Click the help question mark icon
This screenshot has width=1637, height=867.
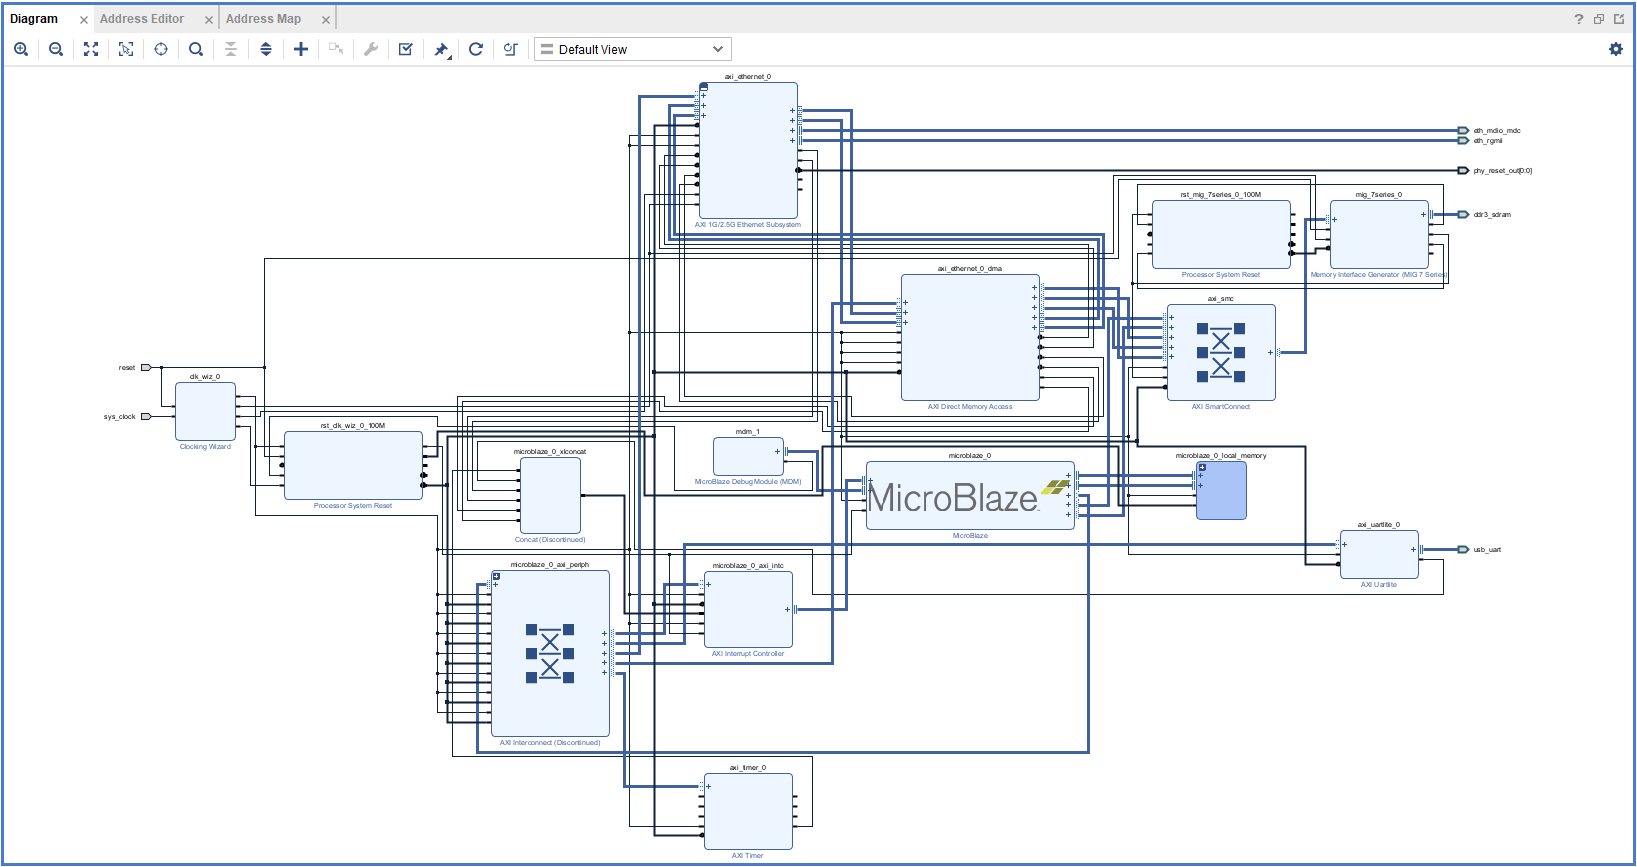1579,19
